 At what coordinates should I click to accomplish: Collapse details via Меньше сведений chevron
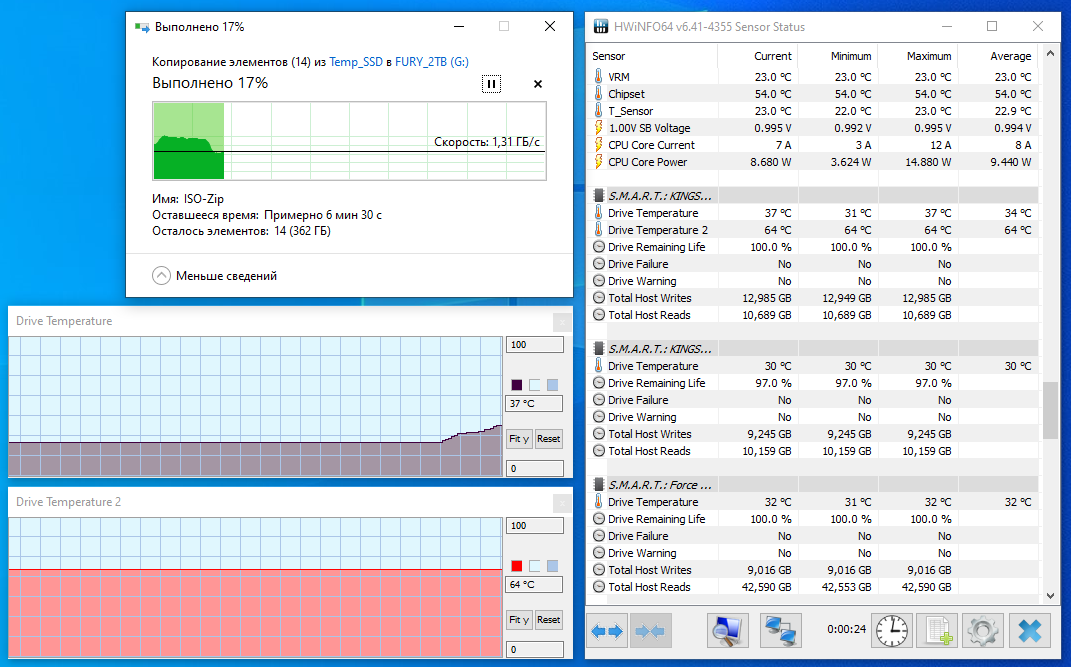[161, 276]
